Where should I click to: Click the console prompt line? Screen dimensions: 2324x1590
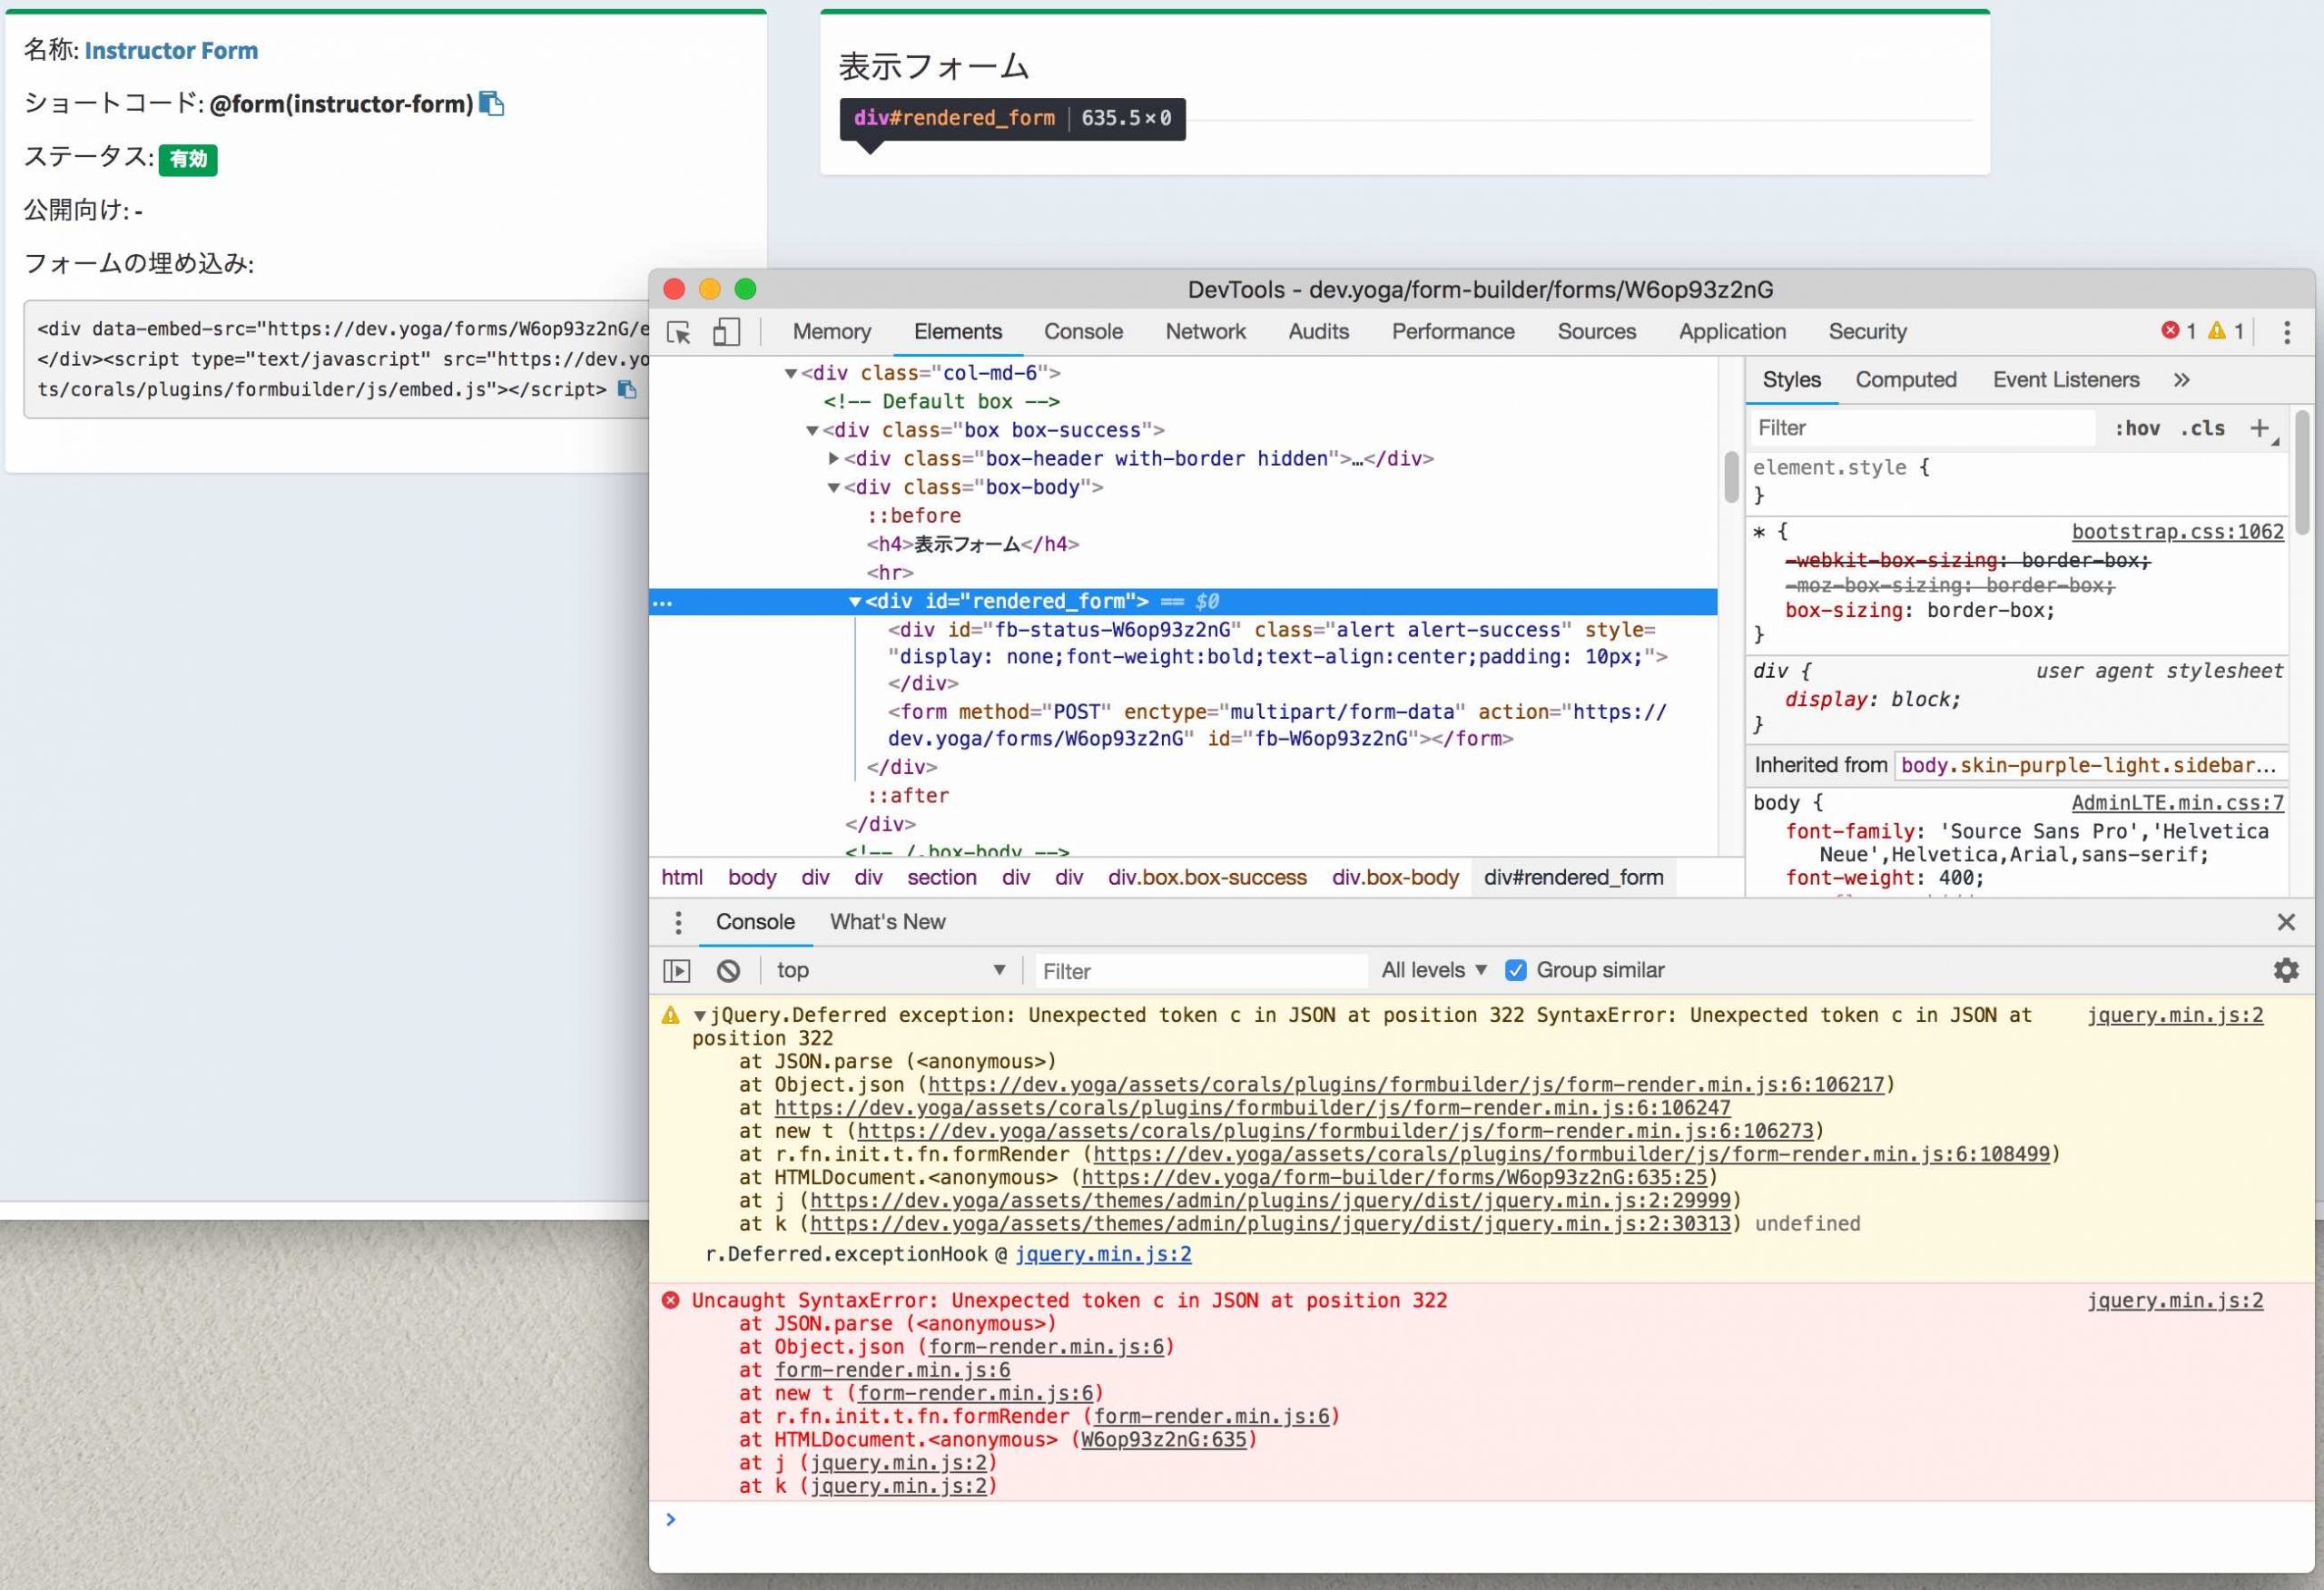tap(1480, 1521)
